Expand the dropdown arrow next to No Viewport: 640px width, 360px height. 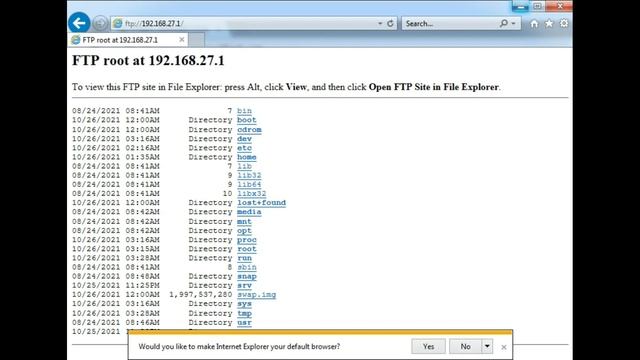click(x=487, y=346)
